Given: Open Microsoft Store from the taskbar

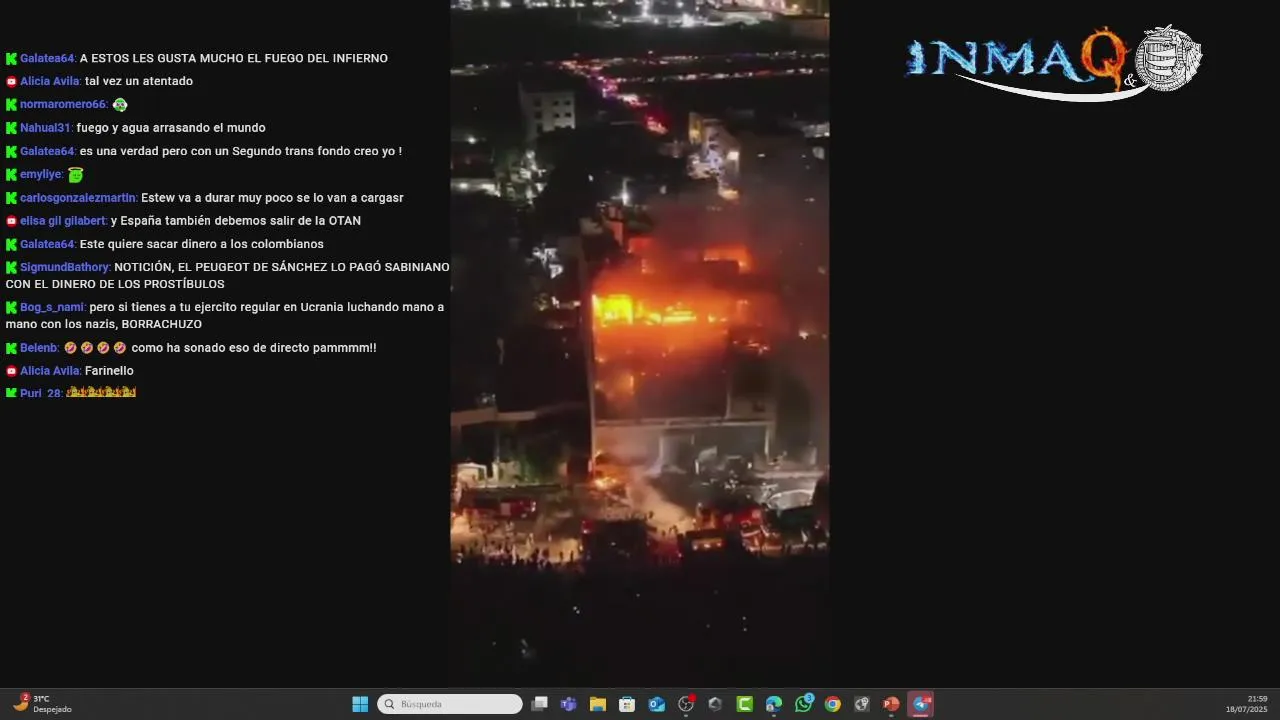Looking at the screenshot, I should point(627,704).
